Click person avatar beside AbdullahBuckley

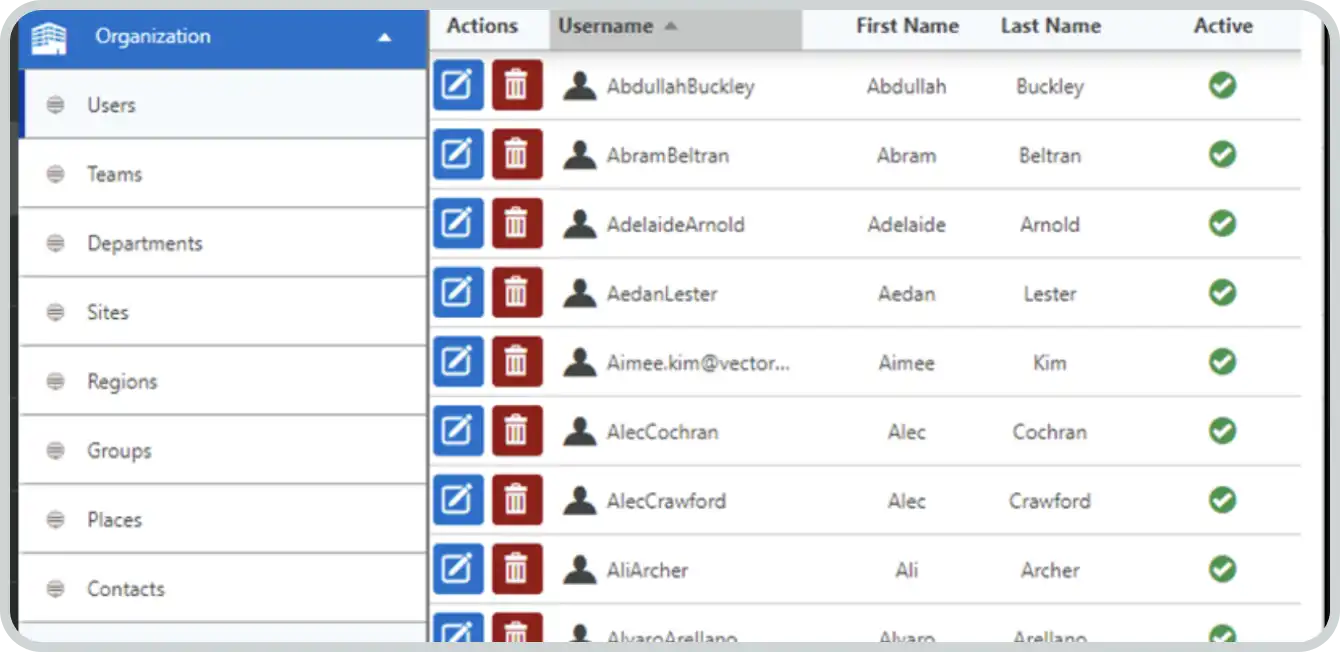[x=580, y=86]
